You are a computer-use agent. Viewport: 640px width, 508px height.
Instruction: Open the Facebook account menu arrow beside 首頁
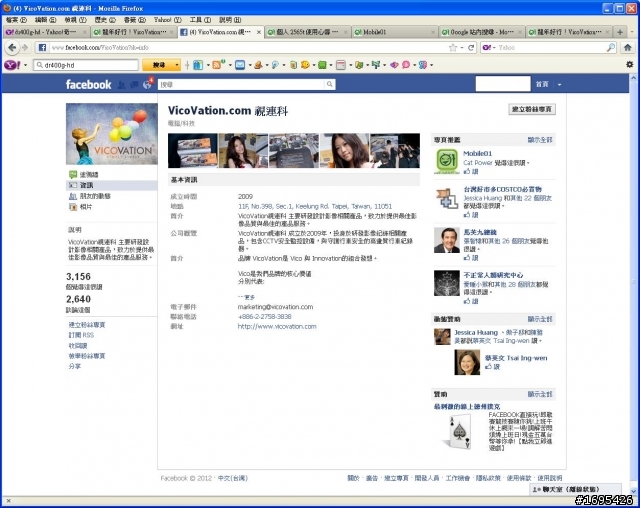pyautogui.click(x=560, y=85)
